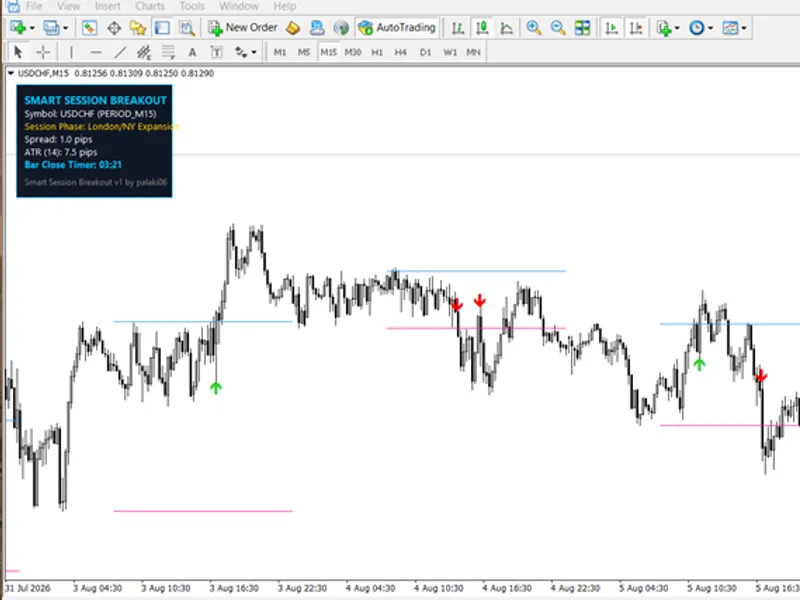Toggle Chart Shift icon

point(636,28)
